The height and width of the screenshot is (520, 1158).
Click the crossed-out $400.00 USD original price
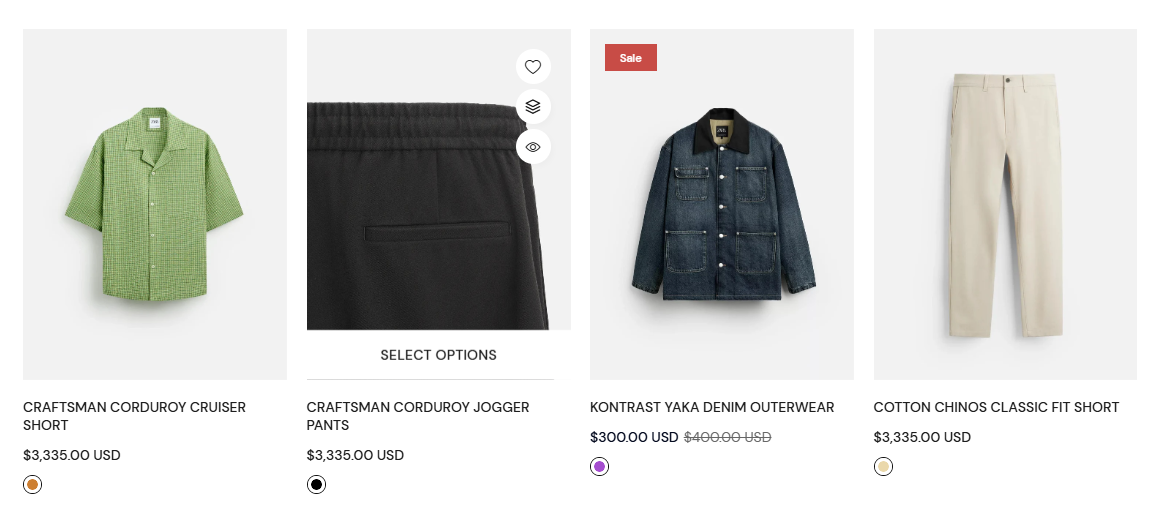tap(727, 437)
